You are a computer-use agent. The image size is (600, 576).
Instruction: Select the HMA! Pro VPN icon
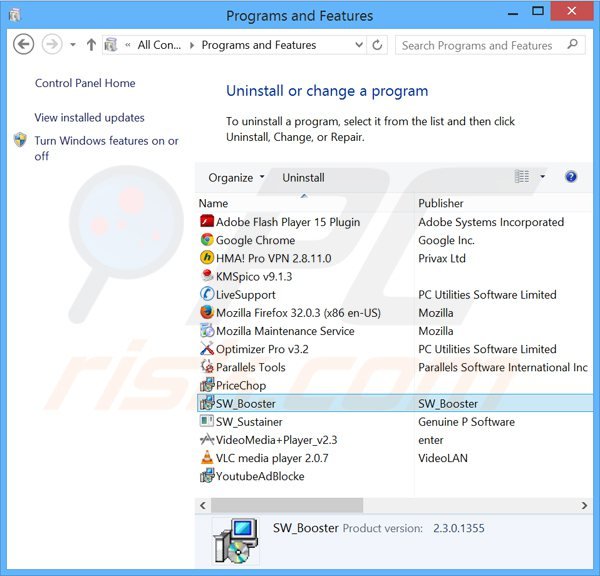pyautogui.click(x=207, y=258)
